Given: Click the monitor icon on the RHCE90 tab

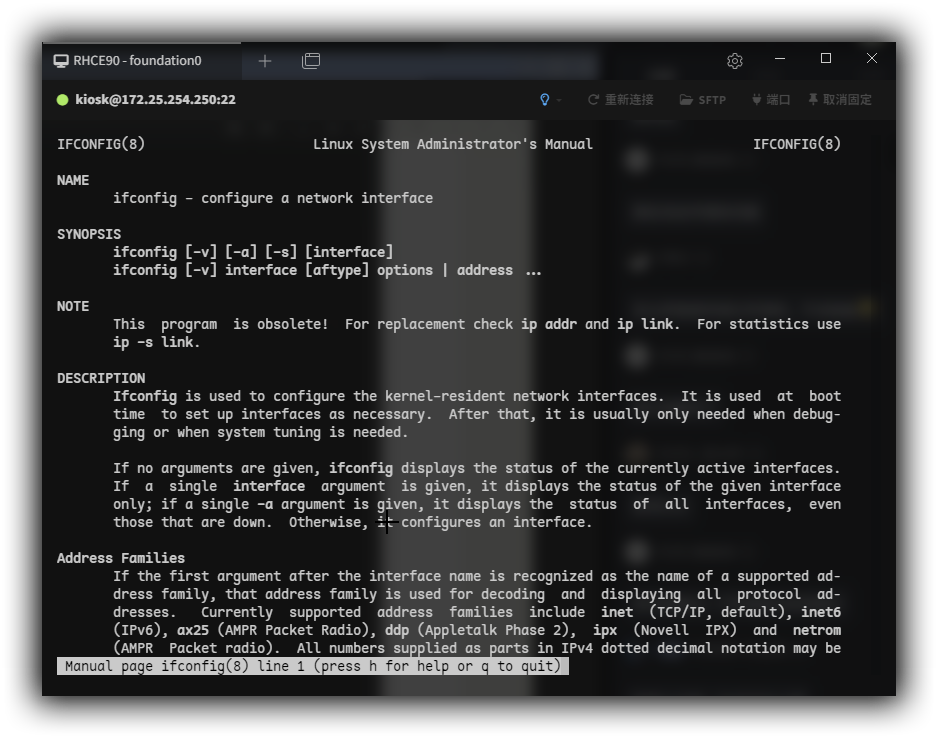Looking at the screenshot, I should 61,61.
